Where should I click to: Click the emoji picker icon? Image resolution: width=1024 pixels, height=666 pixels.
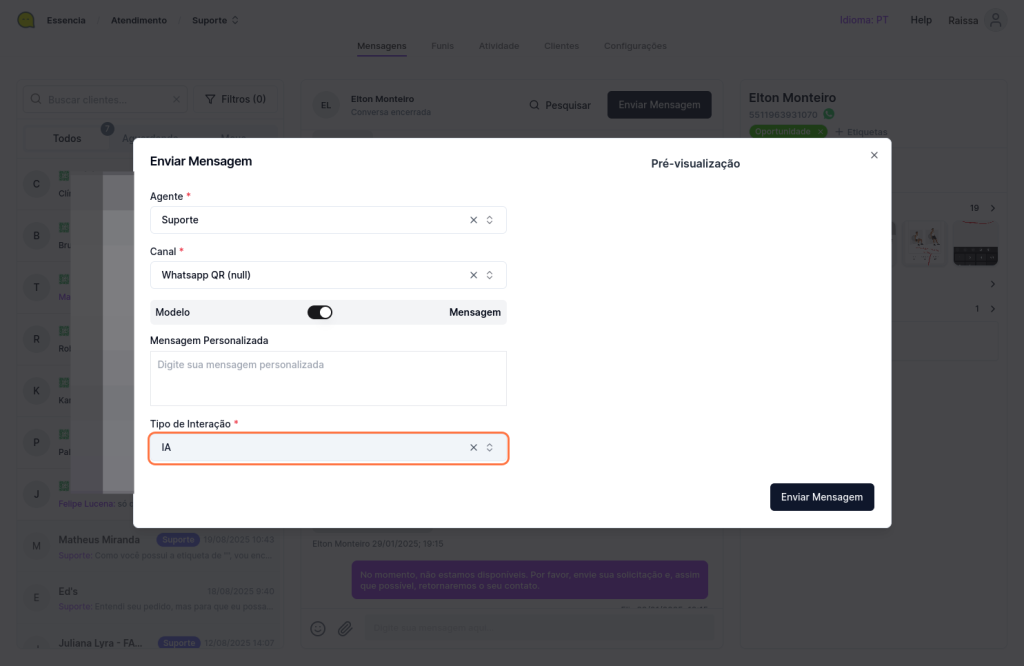coord(318,629)
